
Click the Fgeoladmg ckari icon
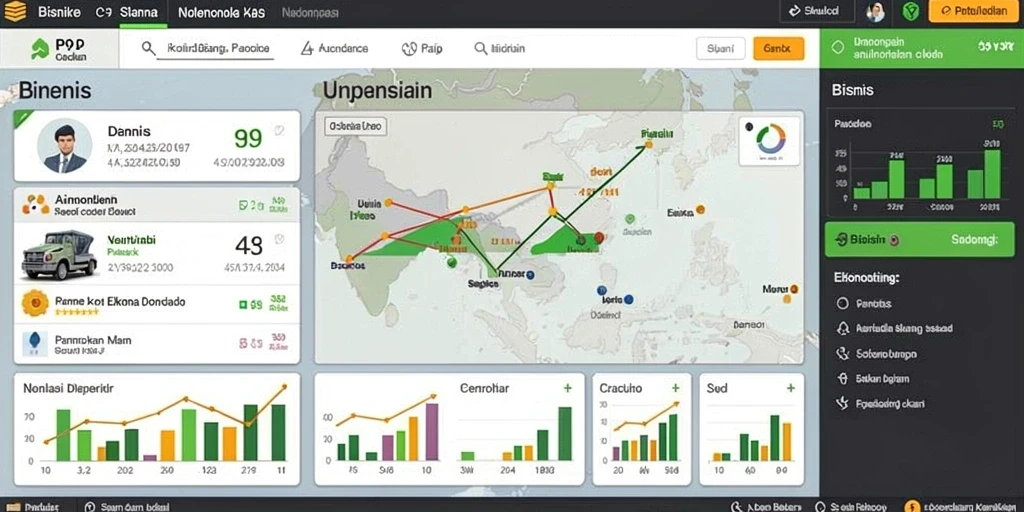click(x=842, y=403)
